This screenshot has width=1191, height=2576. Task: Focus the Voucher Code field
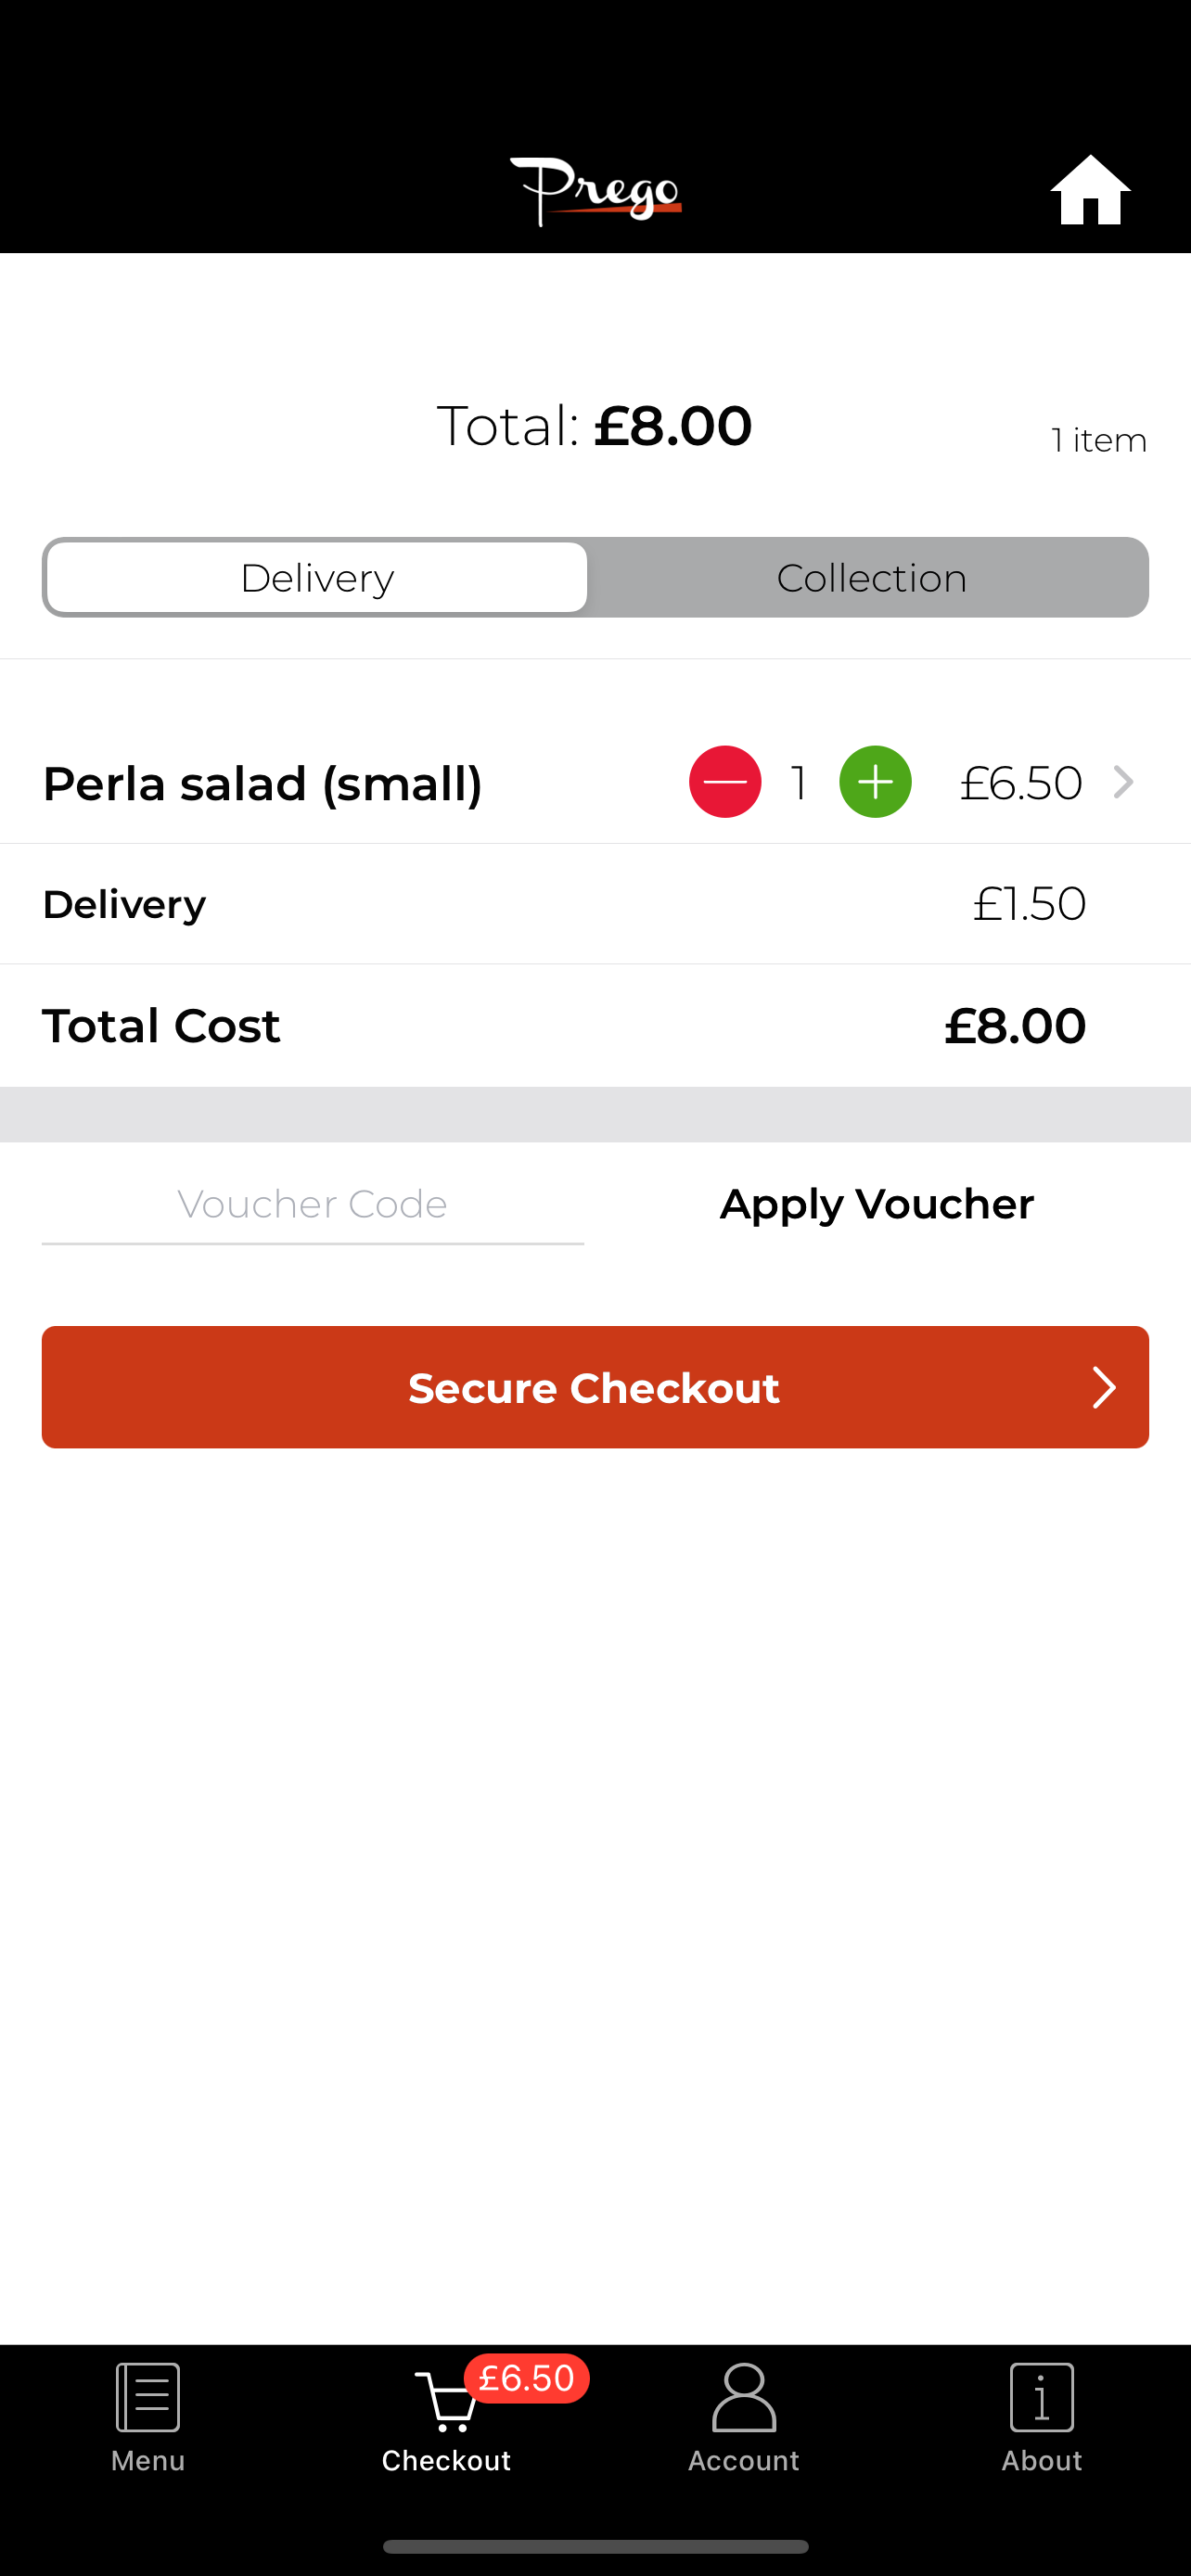coord(312,1205)
